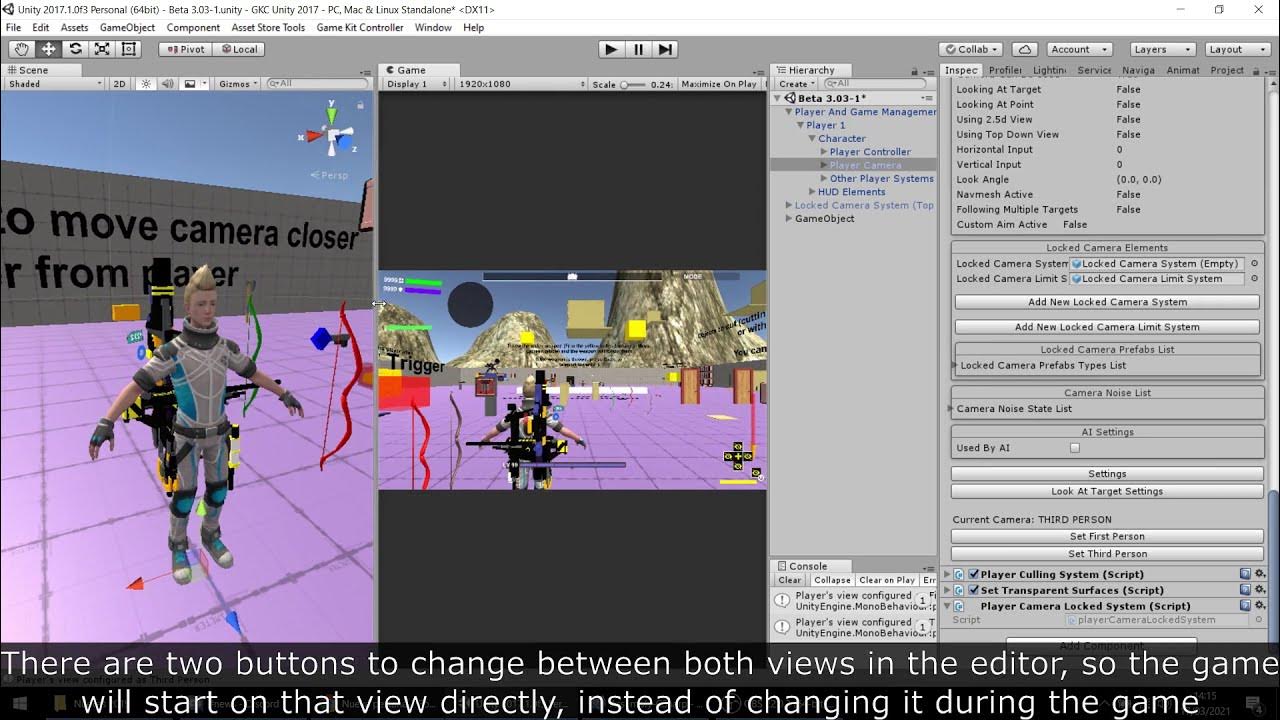Switch to the Animation tab

point(1183,70)
